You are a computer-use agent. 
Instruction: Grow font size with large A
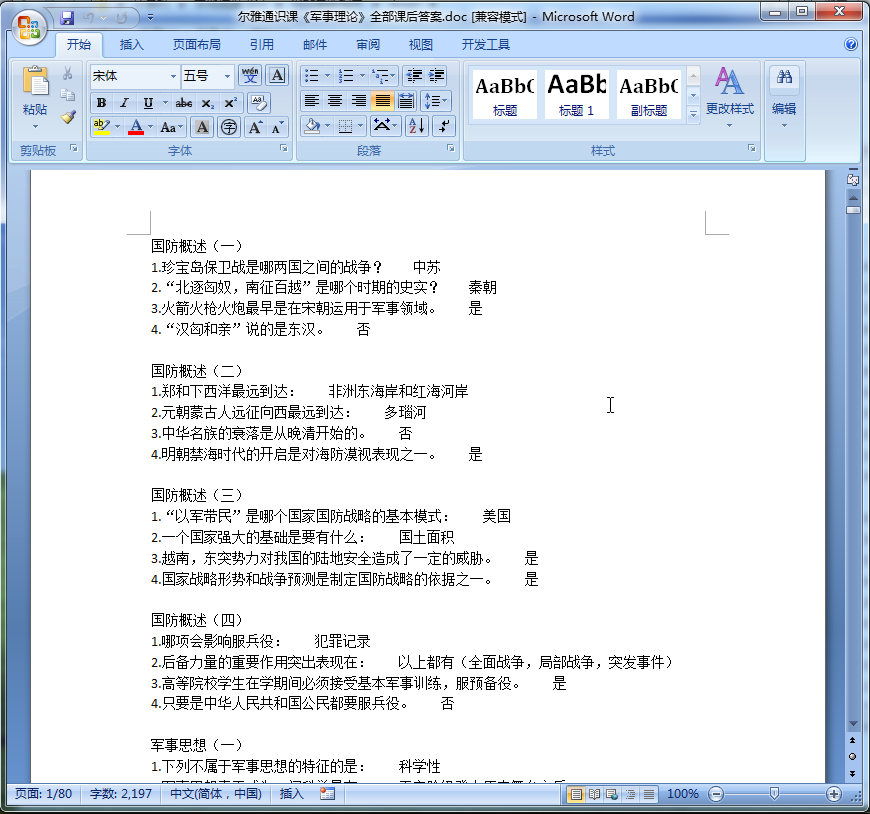point(255,127)
